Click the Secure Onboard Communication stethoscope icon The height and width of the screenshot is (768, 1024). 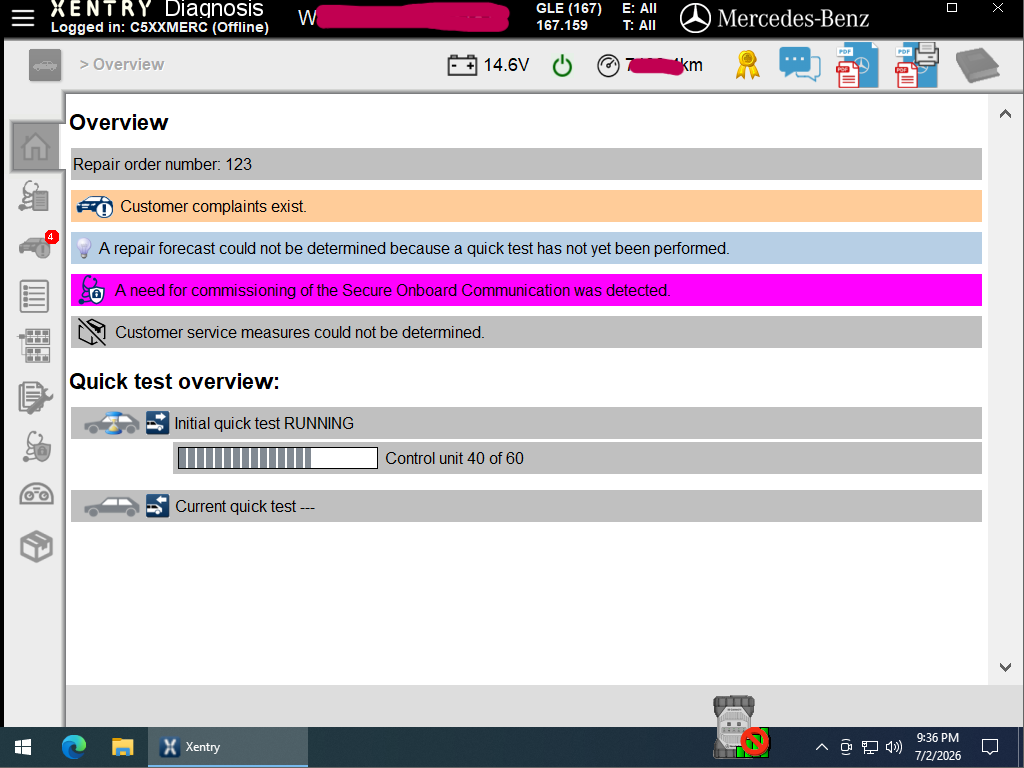[x=91, y=290]
